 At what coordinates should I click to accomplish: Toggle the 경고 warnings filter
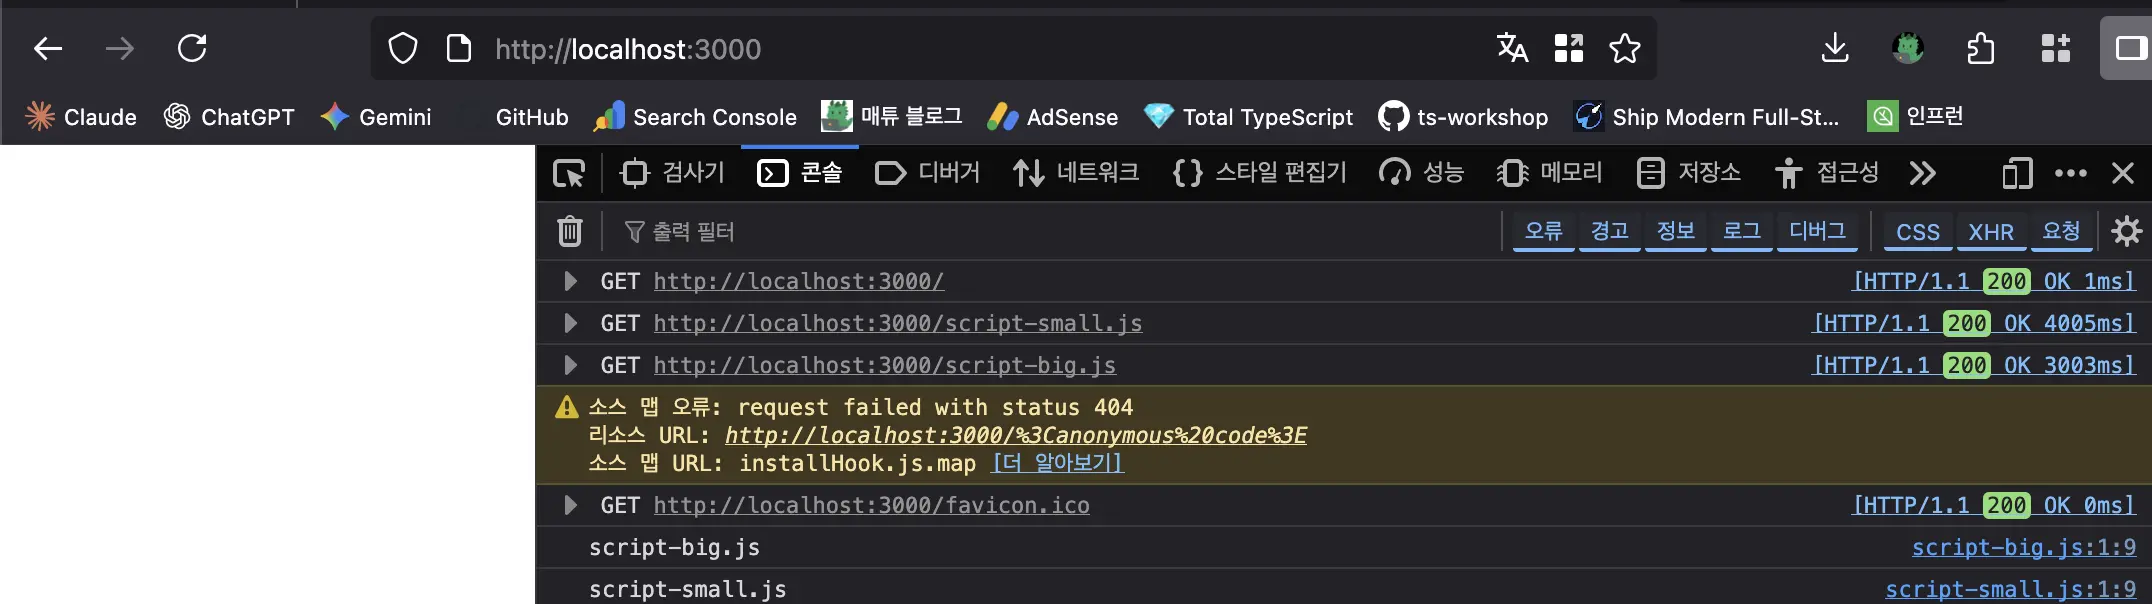point(1610,231)
